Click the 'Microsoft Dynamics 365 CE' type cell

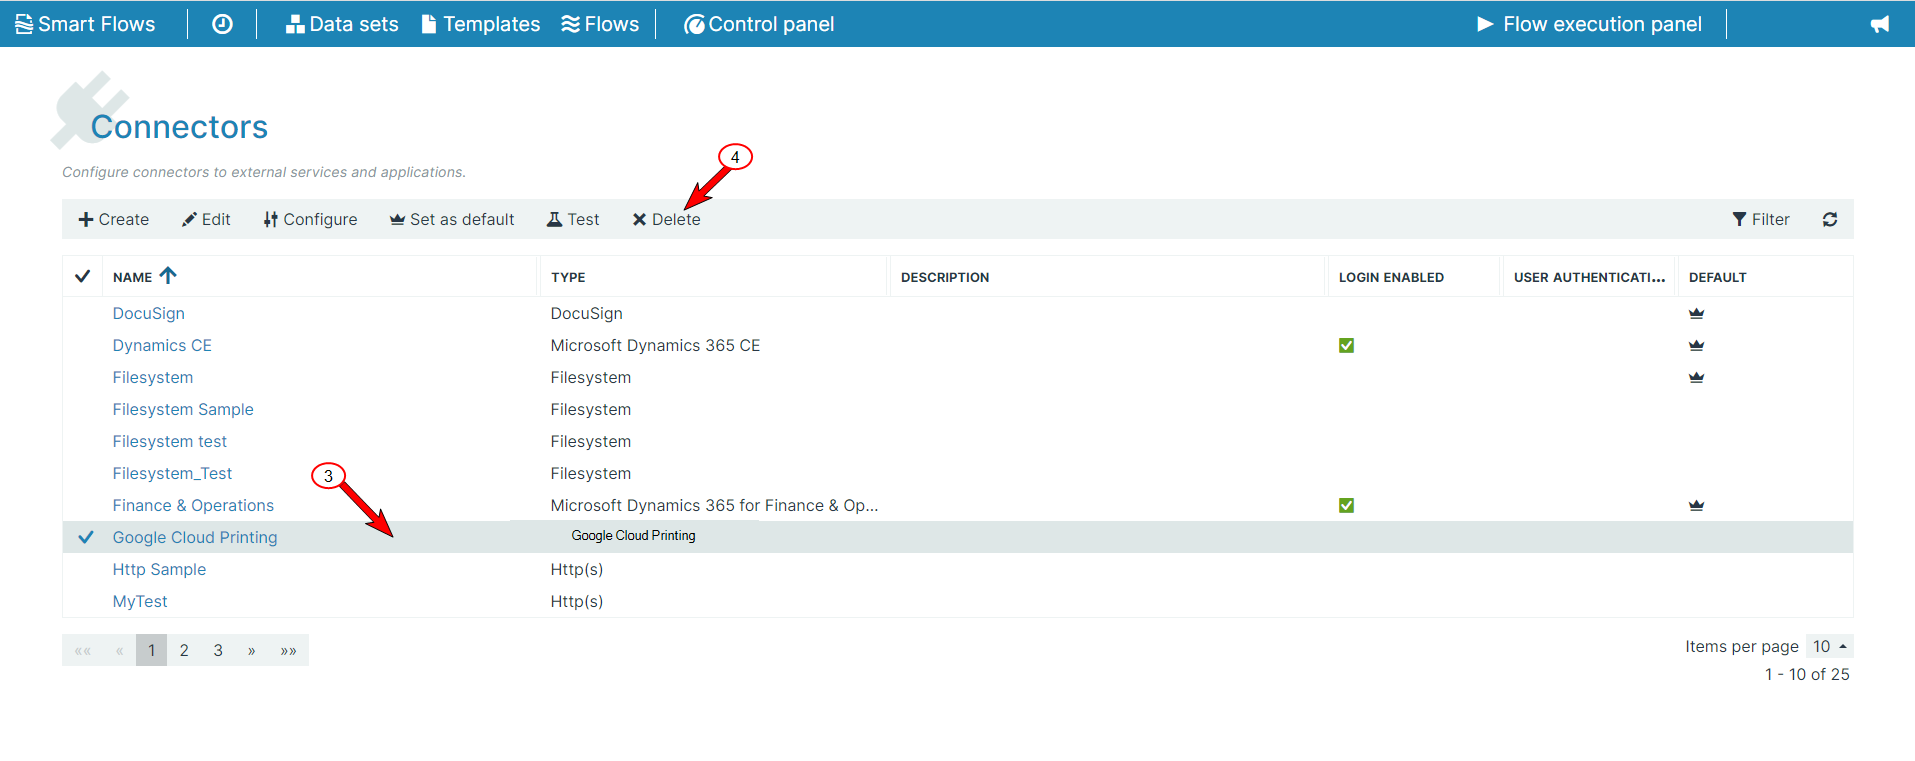(x=655, y=345)
